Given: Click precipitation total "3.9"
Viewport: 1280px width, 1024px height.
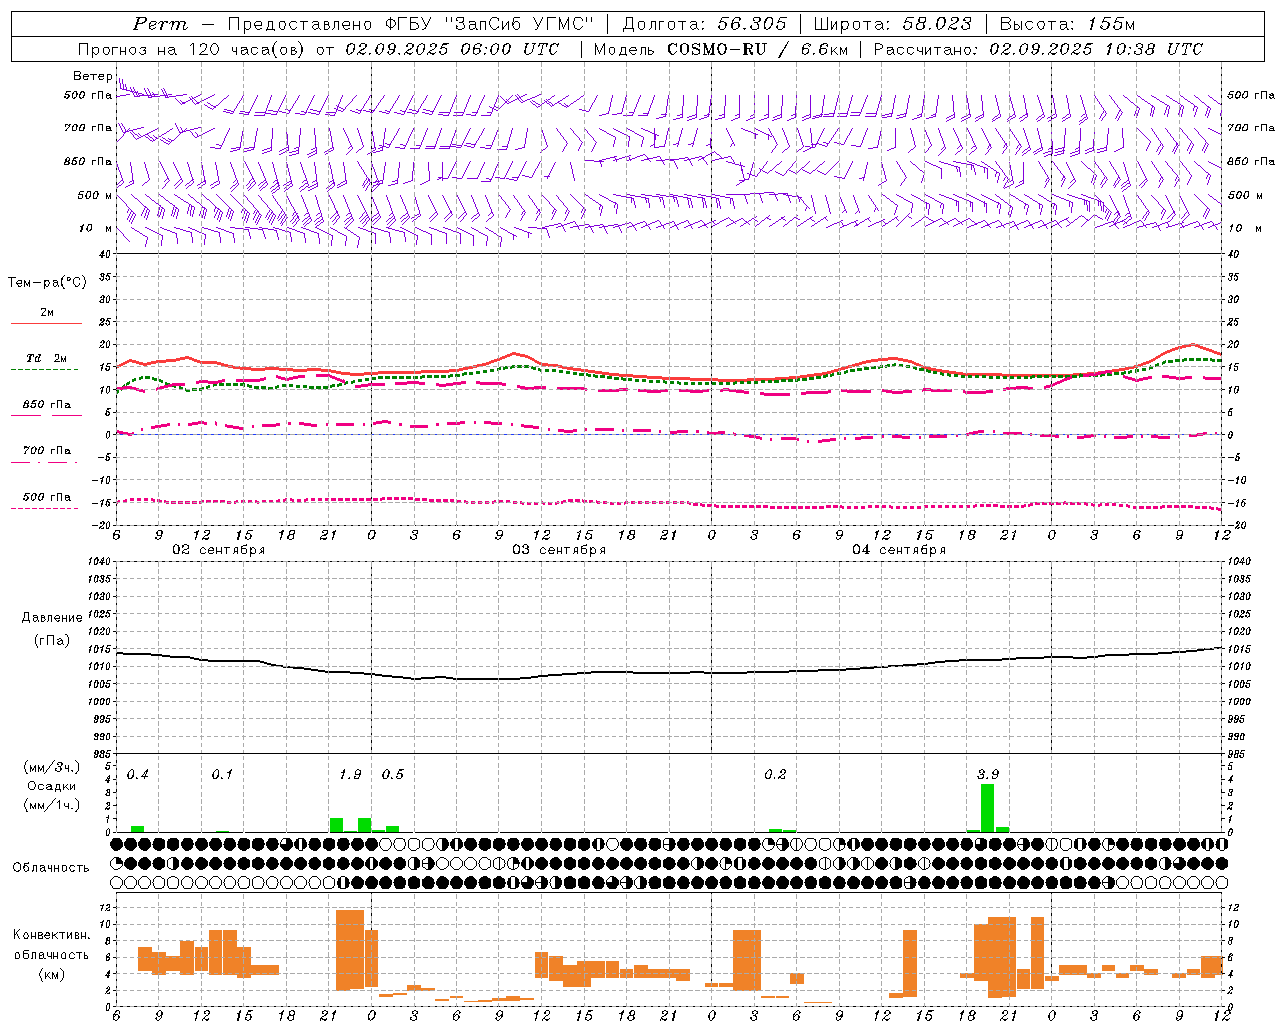Looking at the screenshot, I should pyautogui.click(x=988, y=774).
